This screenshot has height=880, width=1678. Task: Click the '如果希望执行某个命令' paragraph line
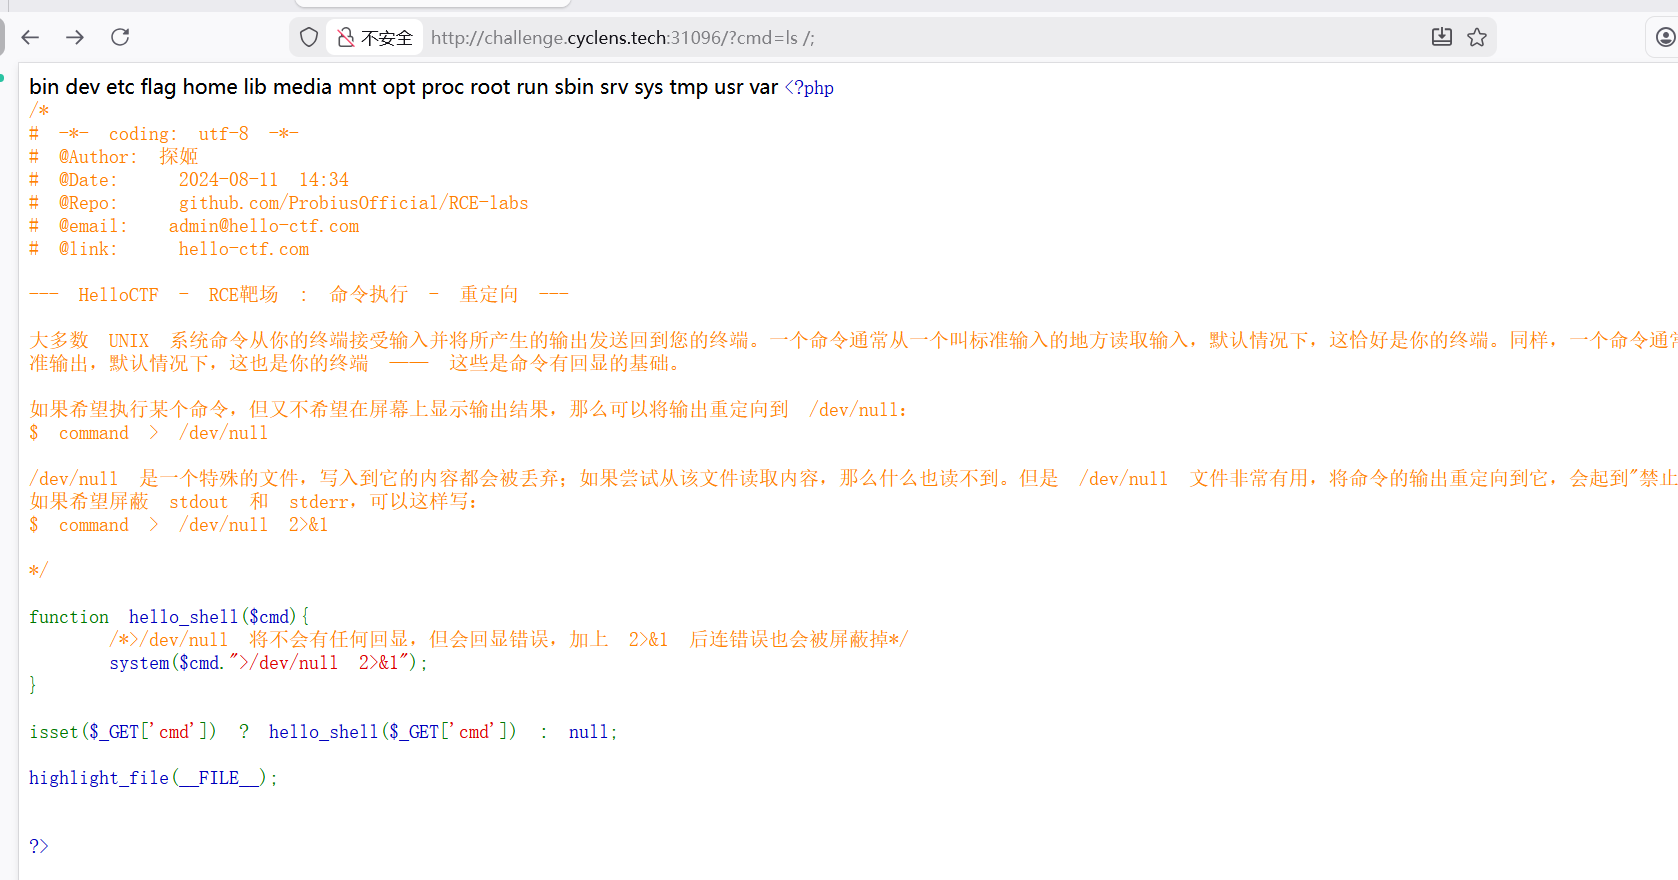pyautogui.click(x=468, y=410)
